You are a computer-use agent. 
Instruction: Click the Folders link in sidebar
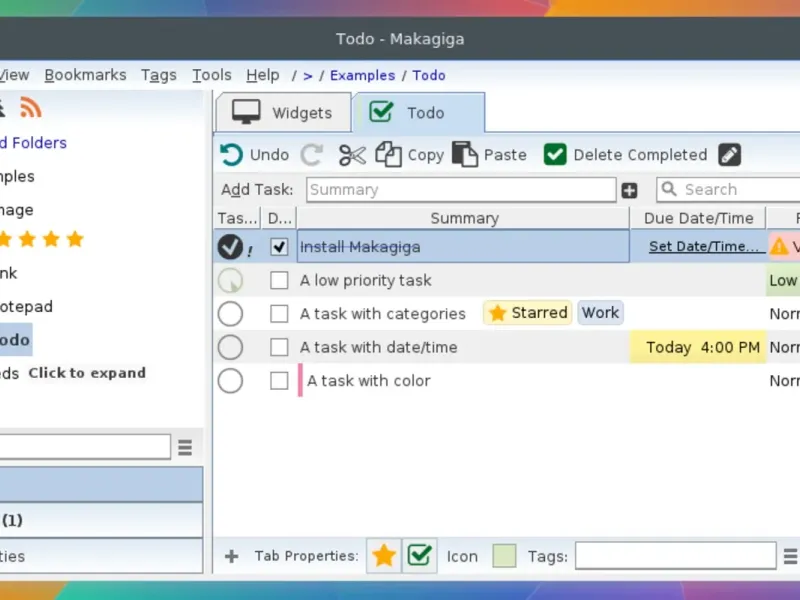tap(34, 143)
